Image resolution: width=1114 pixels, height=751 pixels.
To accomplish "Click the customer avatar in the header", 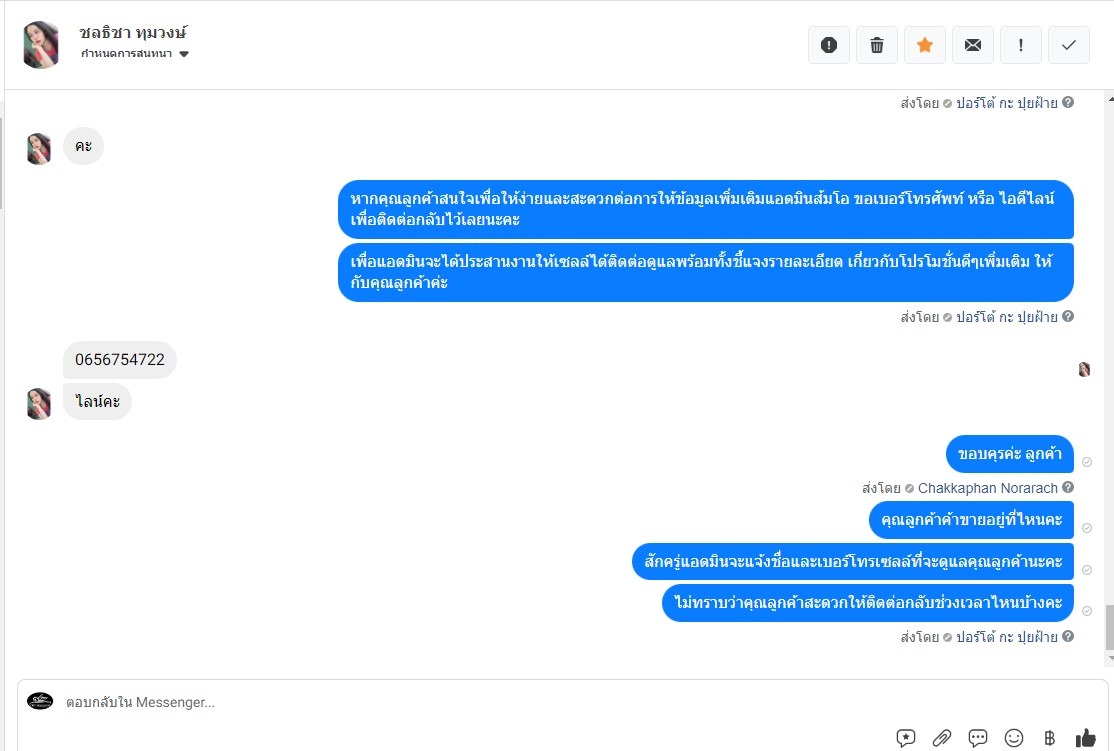I will (x=40, y=45).
